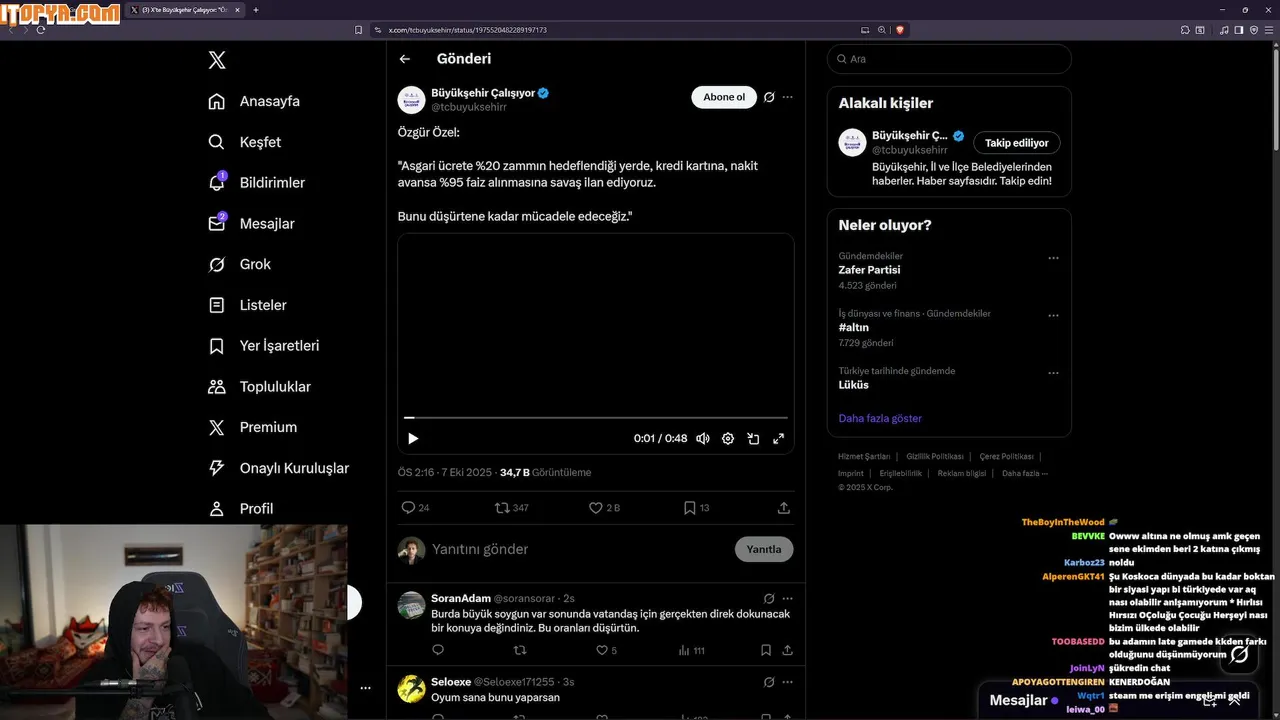Click Grok icon on SoranAdam's reply
Image resolution: width=1280 pixels, height=720 pixels.
tap(769, 598)
